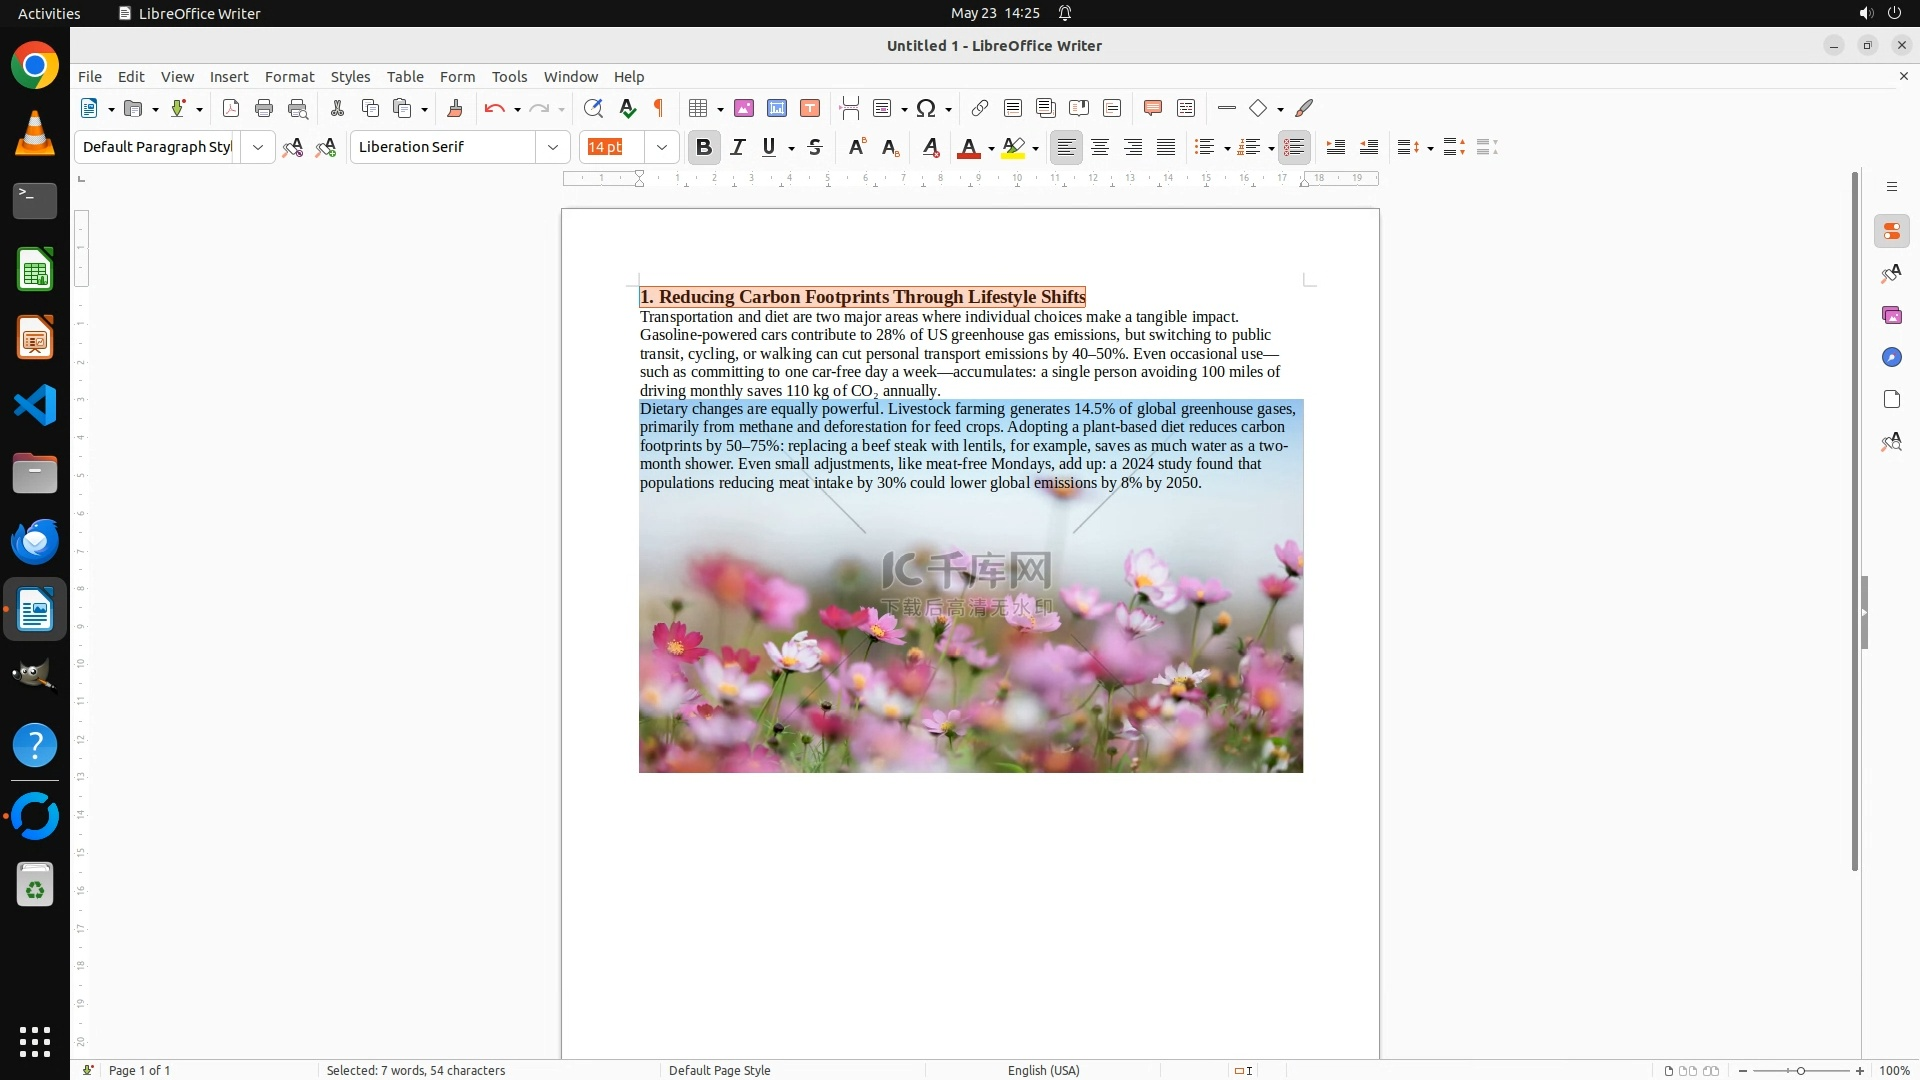
Task: Insert a hyperlink with the link icon
Action: [x=980, y=108]
